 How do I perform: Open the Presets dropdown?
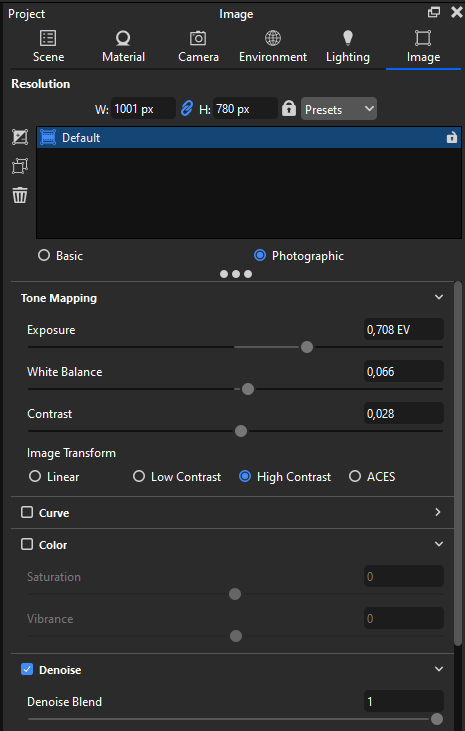point(339,109)
